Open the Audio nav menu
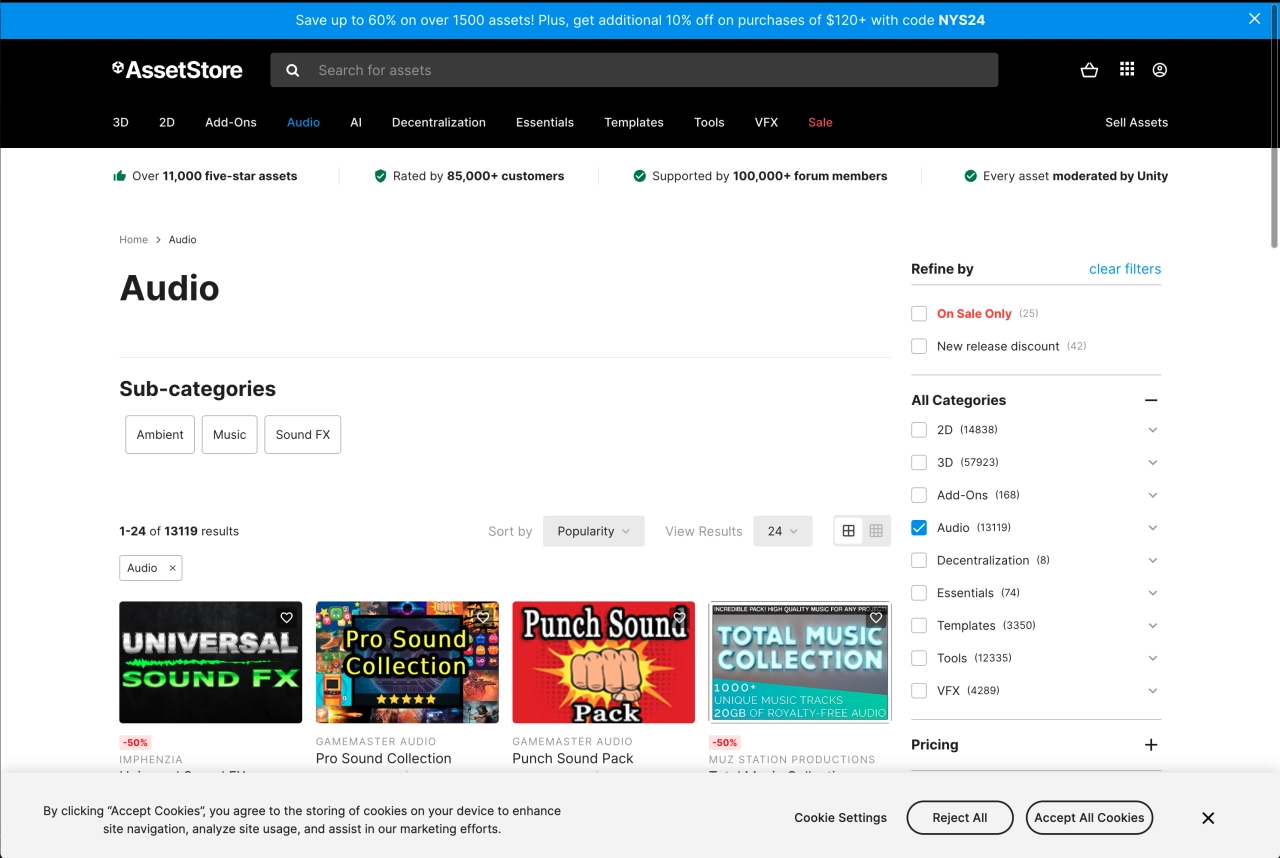The width and height of the screenshot is (1280, 858). point(303,122)
